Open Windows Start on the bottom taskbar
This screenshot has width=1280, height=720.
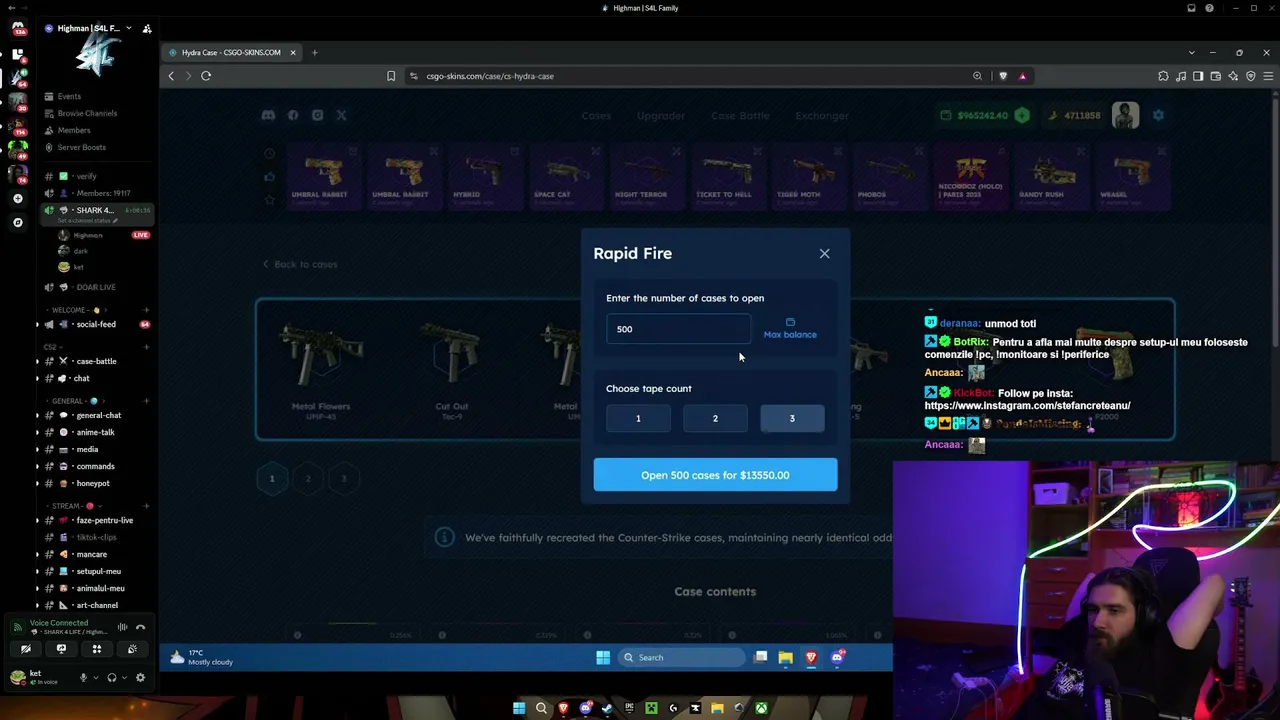click(x=519, y=709)
